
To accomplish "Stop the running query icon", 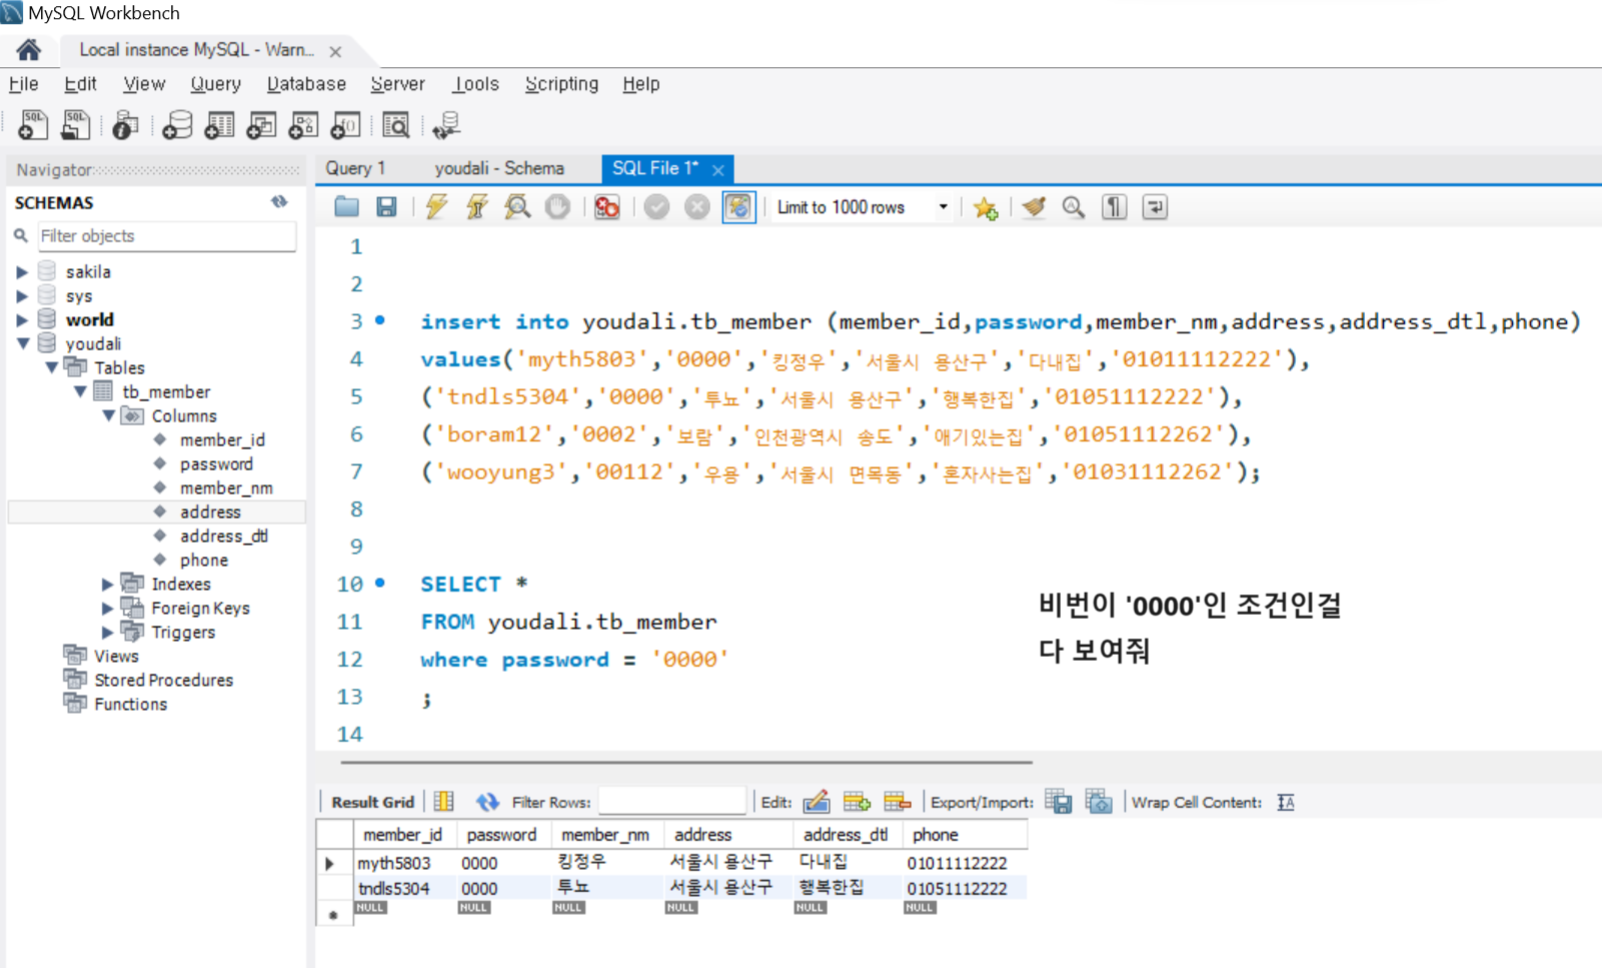I will 557,207.
